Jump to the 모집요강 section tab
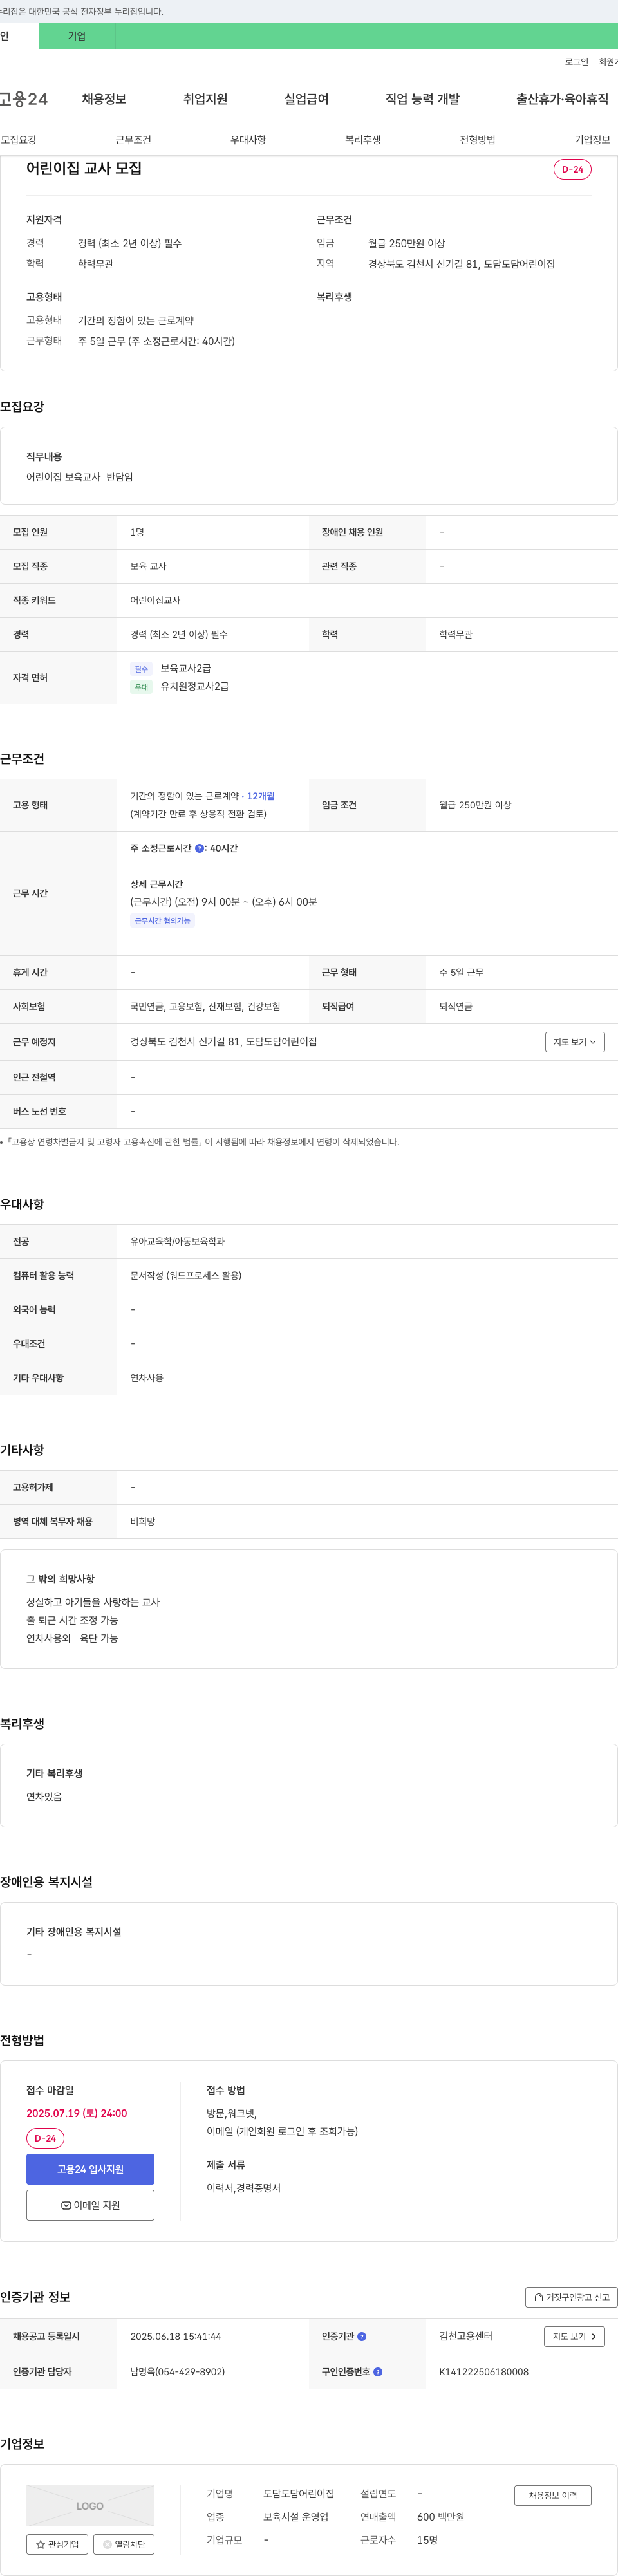The width and height of the screenshot is (618, 2576). [18, 140]
